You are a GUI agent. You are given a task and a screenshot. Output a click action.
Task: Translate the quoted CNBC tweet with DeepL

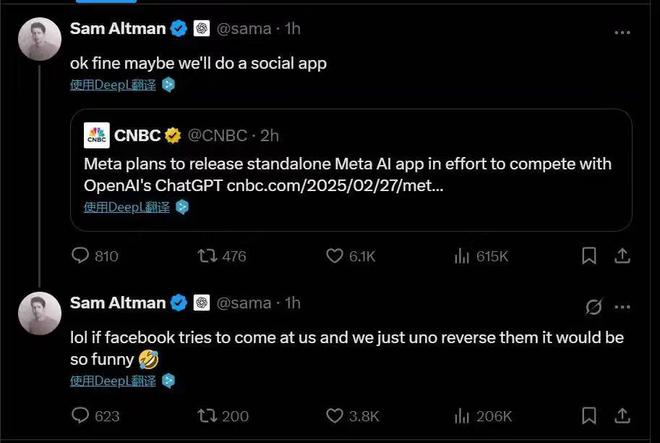click(x=127, y=207)
